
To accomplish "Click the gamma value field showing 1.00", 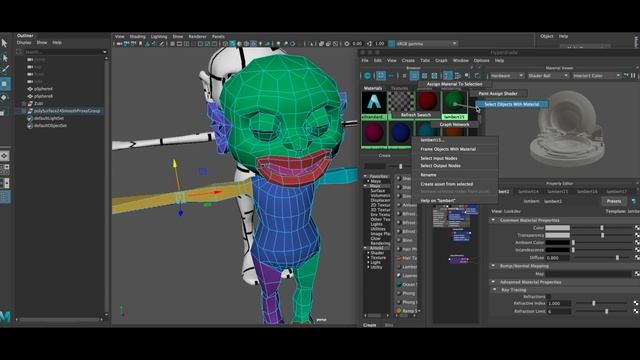I will [x=380, y=44].
